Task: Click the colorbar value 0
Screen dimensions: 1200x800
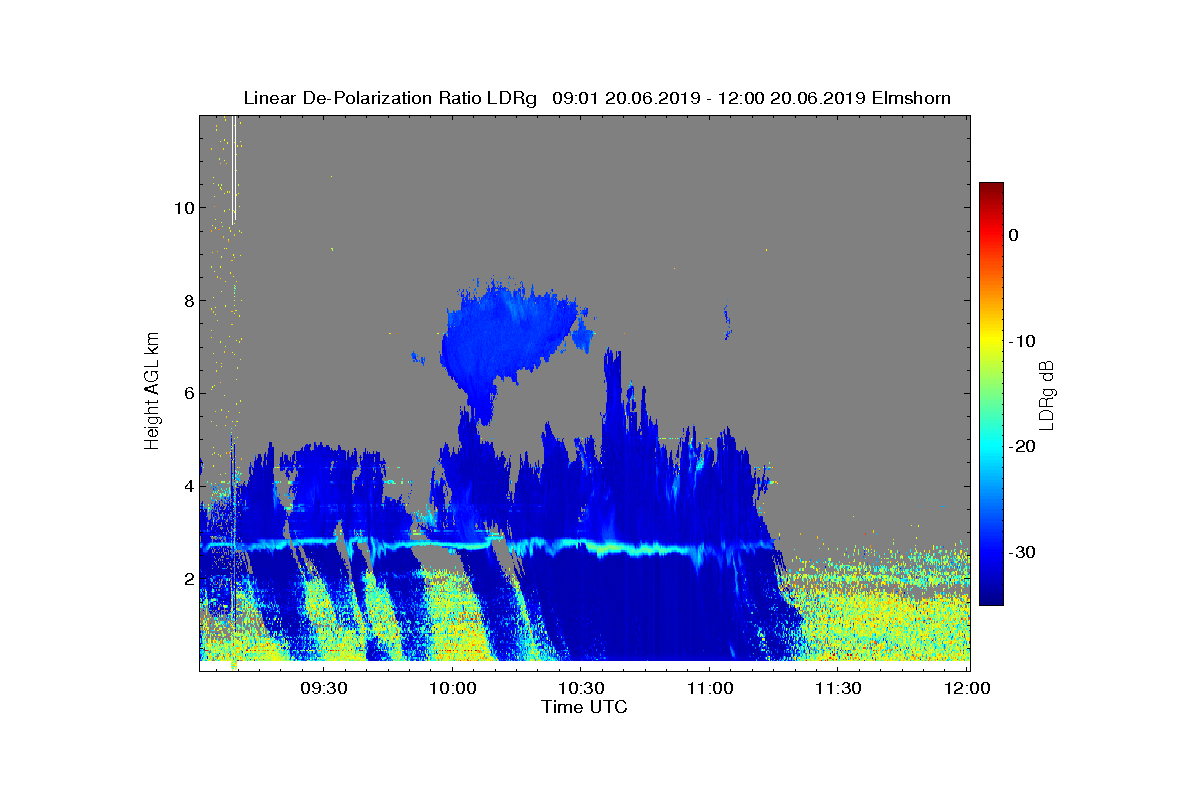Action: pyautogui.click(x=1013, y=235)
